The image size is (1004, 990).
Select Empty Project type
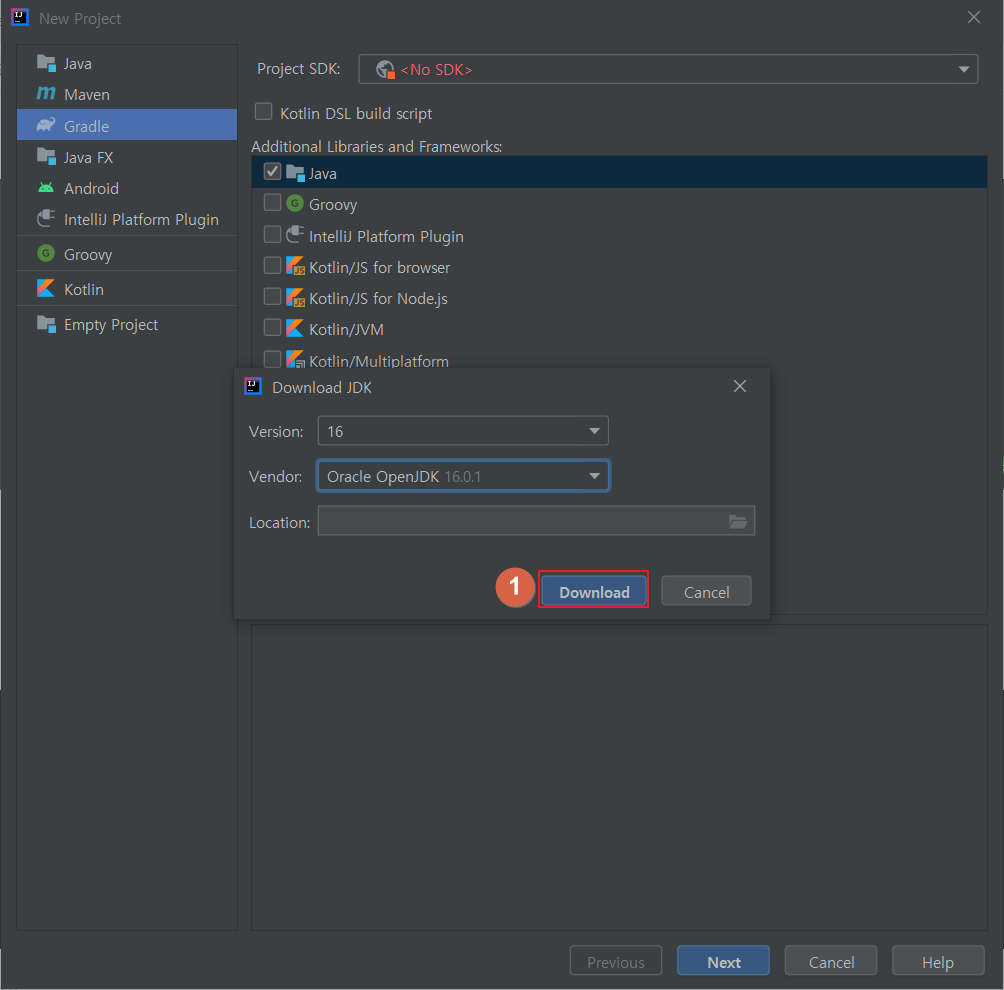[x=127, y=325]
